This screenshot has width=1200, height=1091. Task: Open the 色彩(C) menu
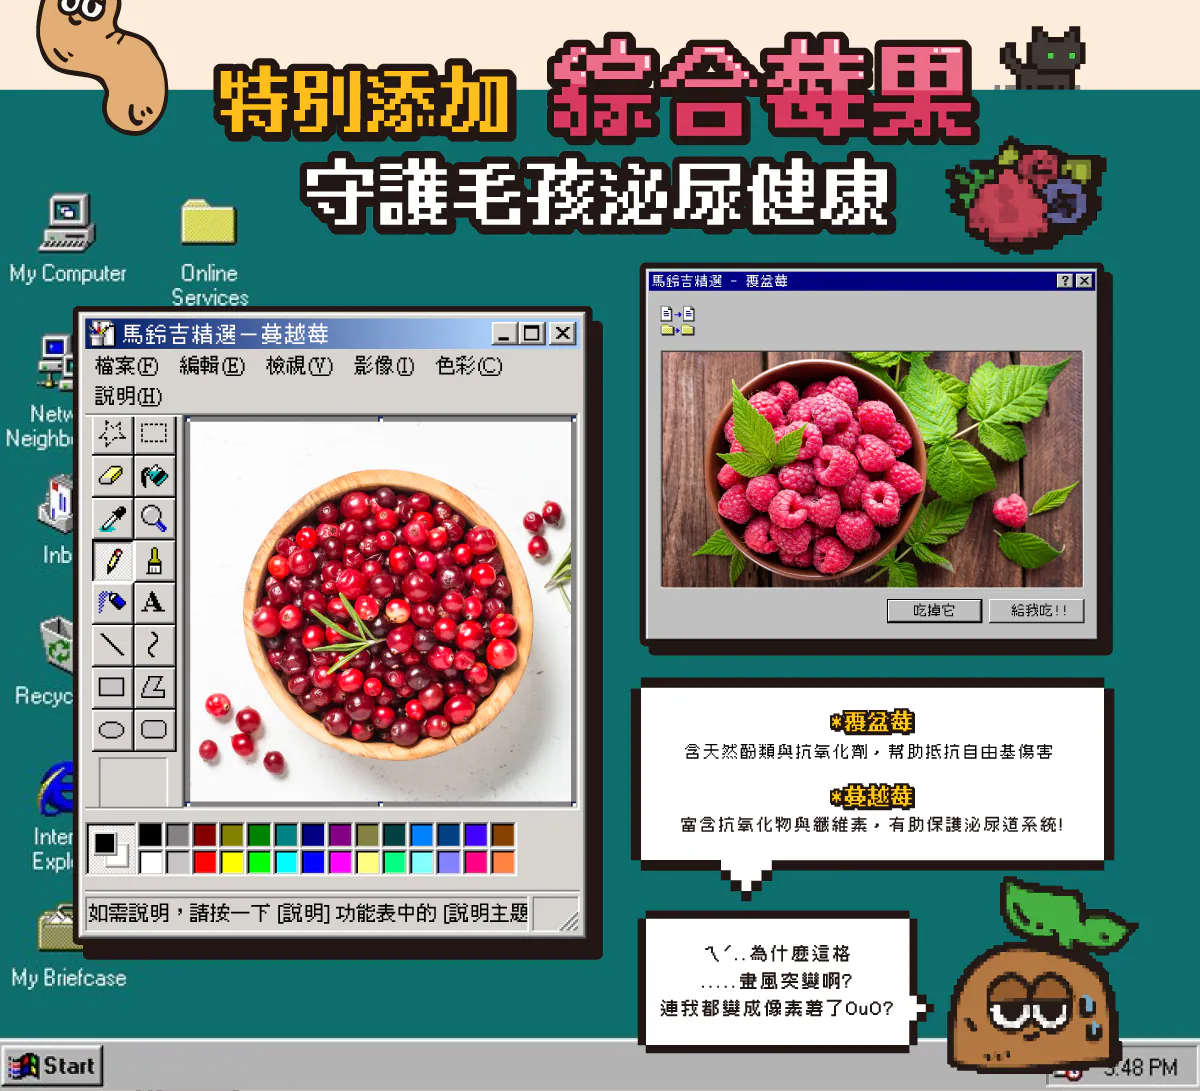[468, 366]
